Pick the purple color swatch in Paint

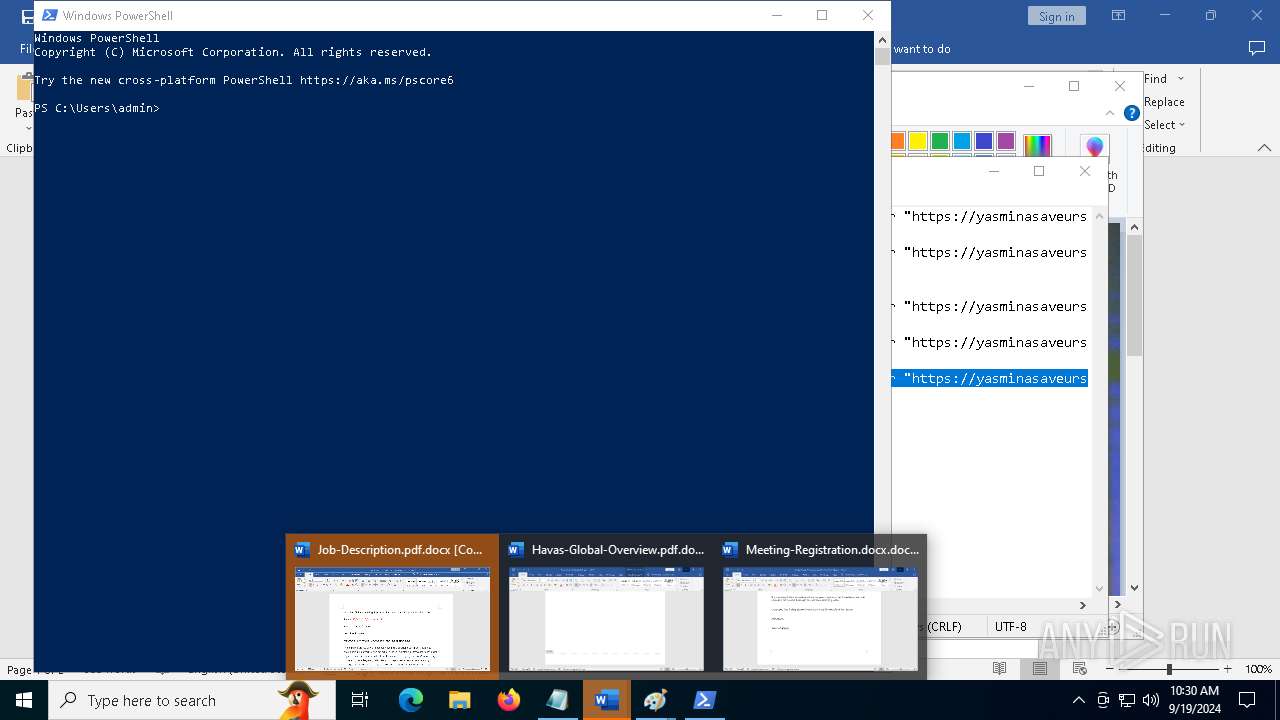pyautogui.click(x=1006, y=141)
